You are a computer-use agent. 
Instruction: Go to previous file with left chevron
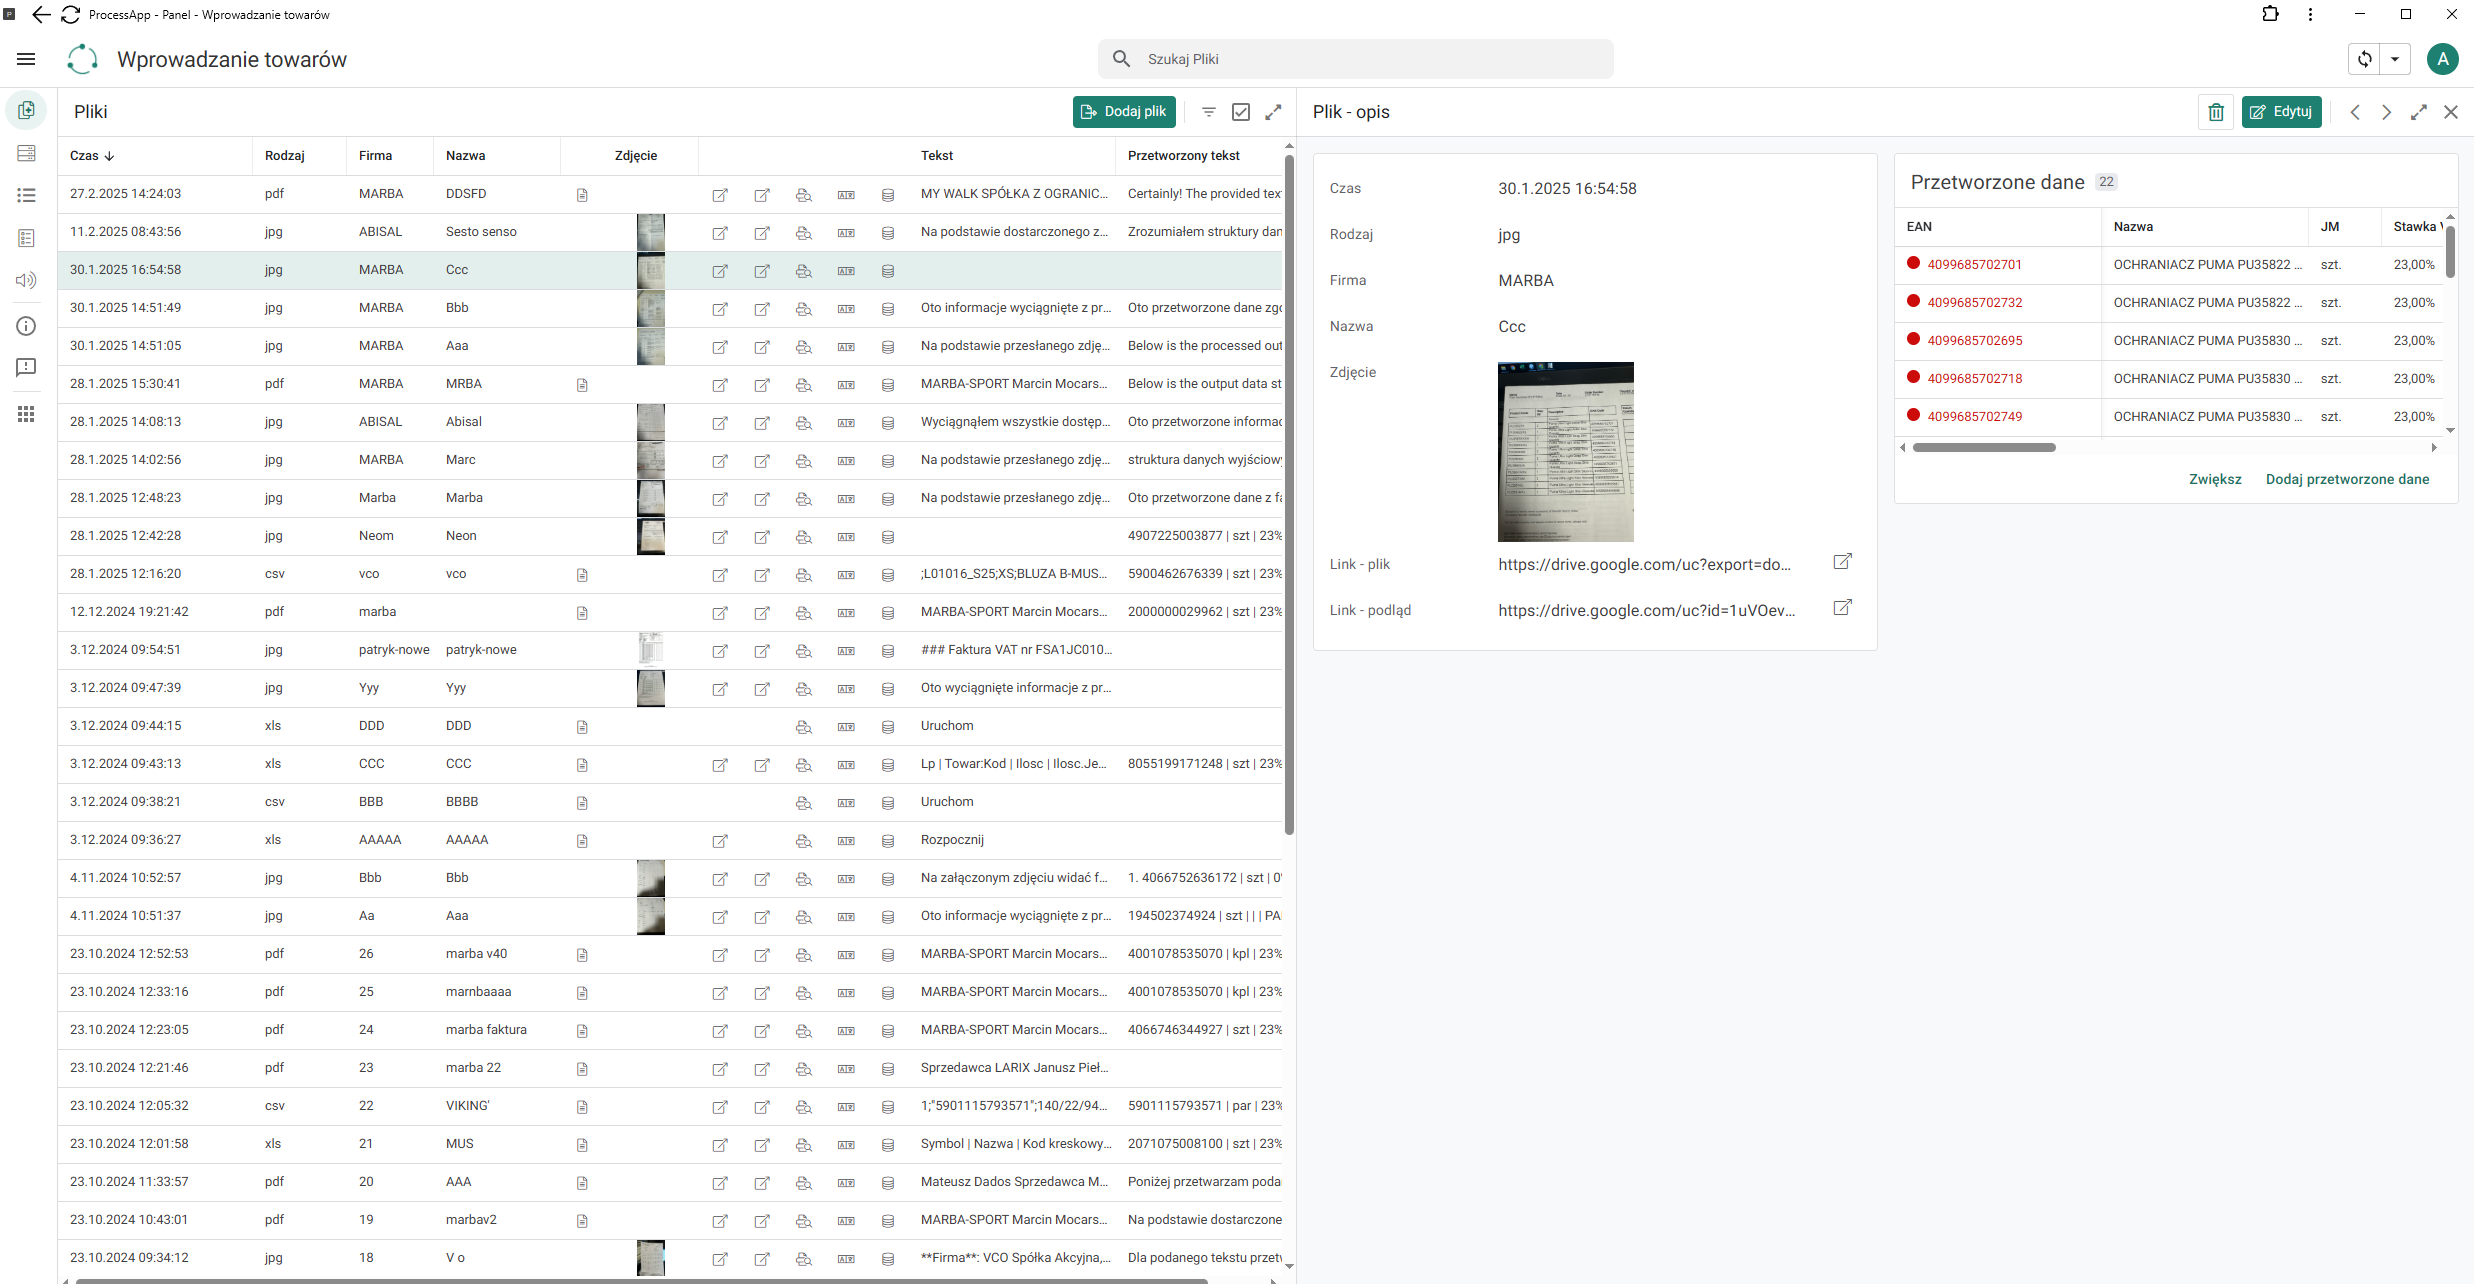2355,112
